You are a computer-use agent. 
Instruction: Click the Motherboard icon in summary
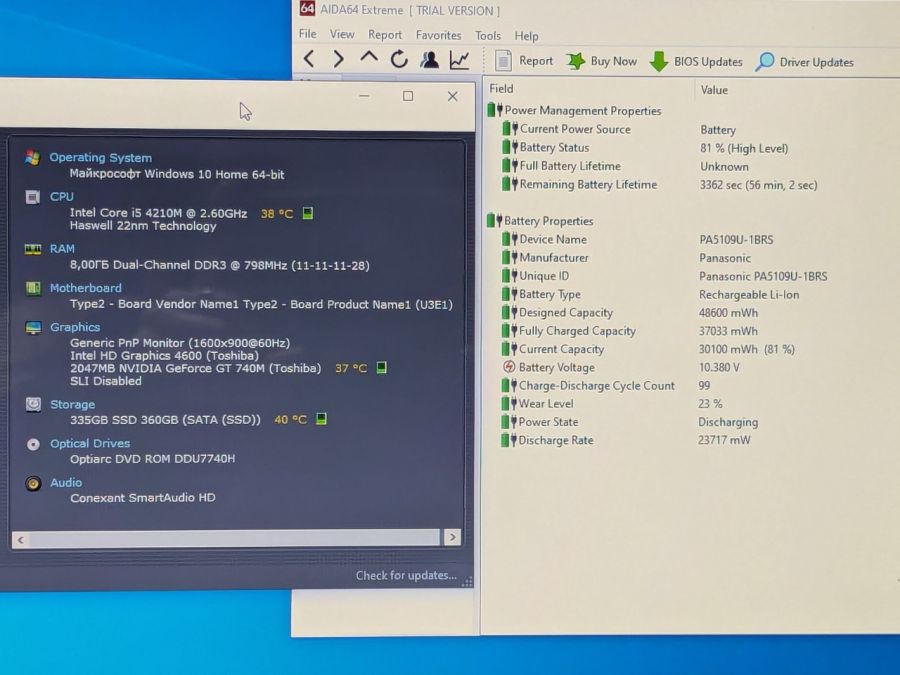point(33,288)
